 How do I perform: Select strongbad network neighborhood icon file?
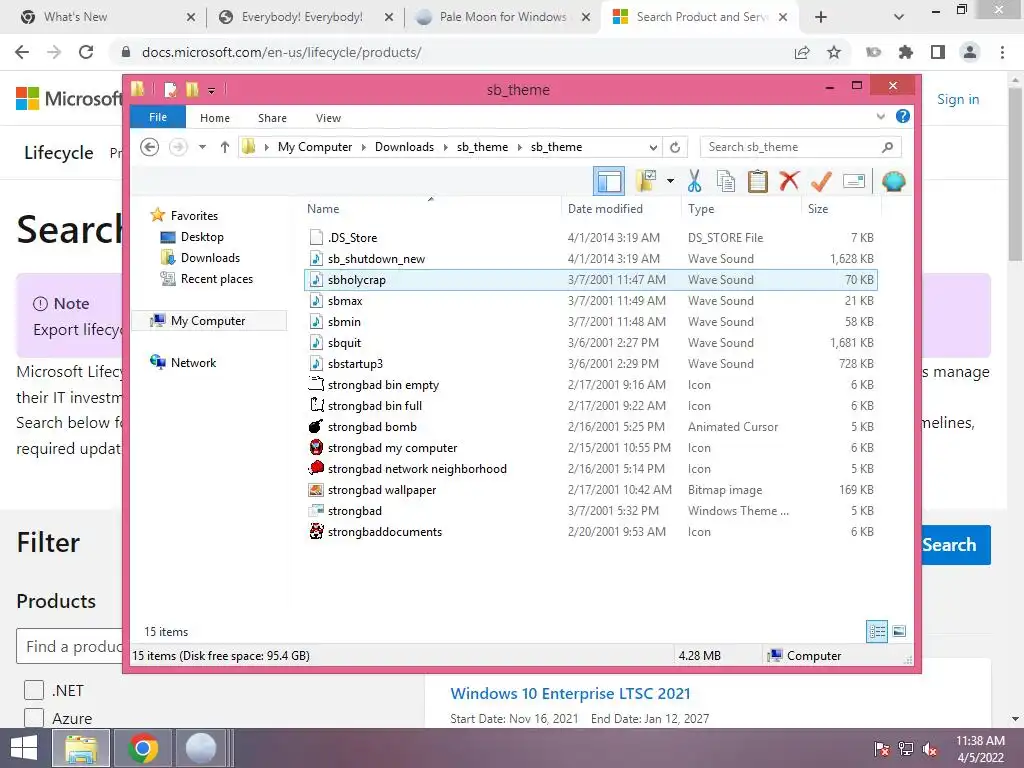pos(591,468)
